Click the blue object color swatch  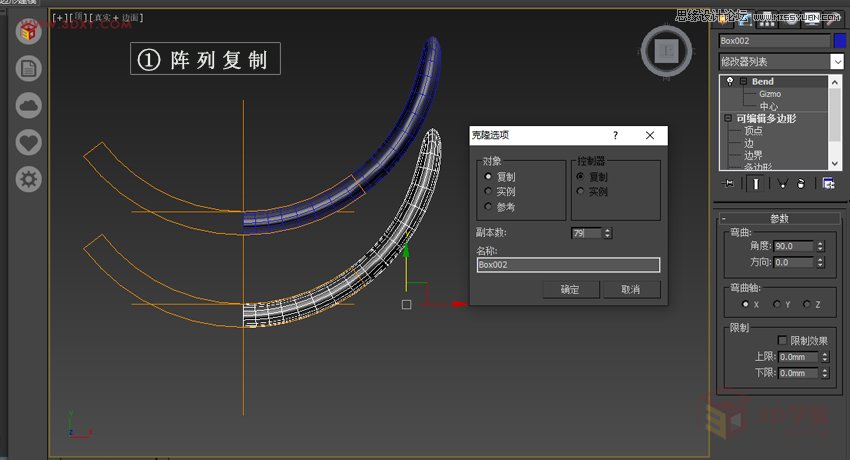coord(840,41)
